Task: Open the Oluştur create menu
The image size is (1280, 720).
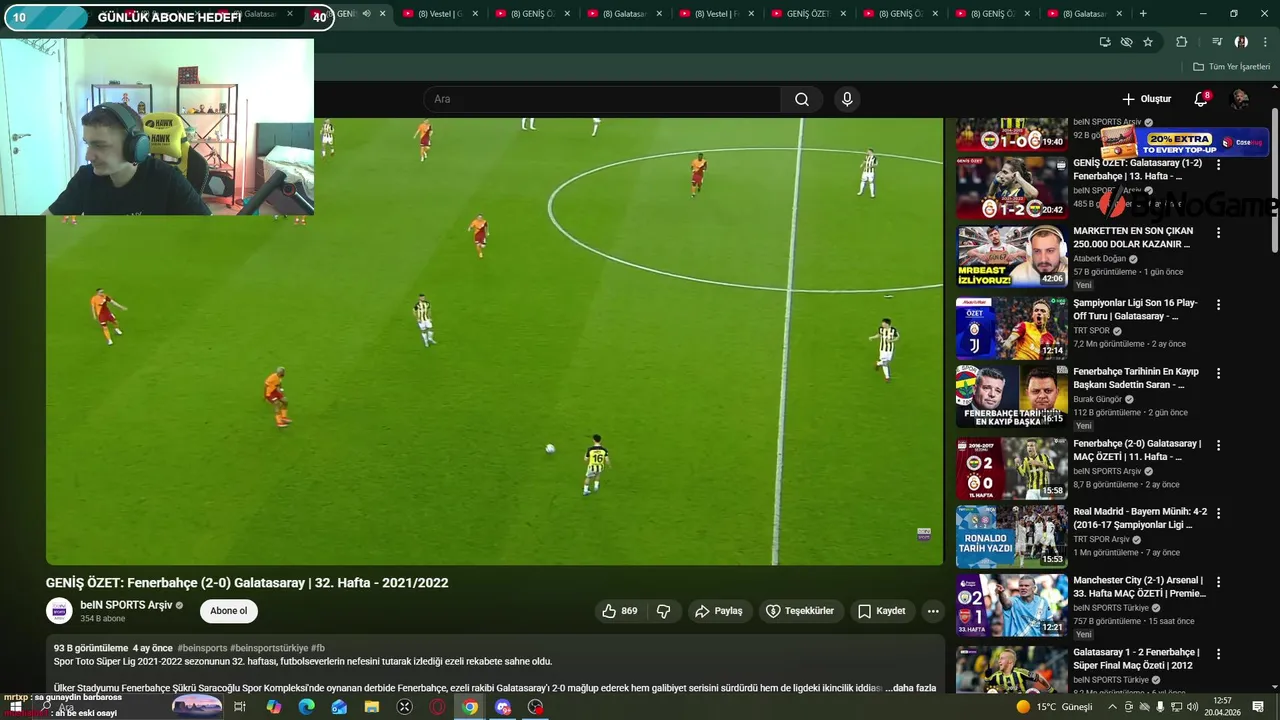Action: coord(1146,99)
